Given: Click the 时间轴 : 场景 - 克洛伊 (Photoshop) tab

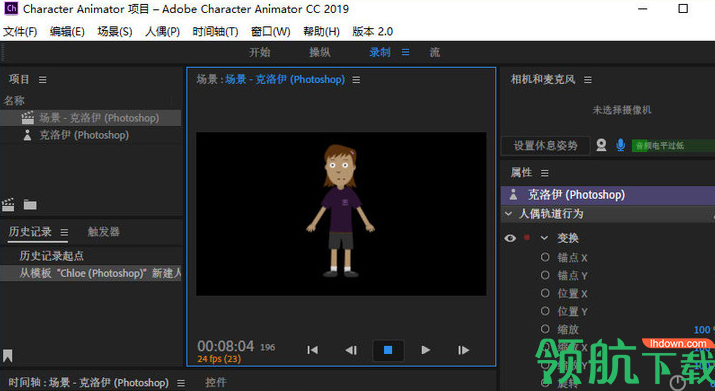Looking at the screenshot, I should pyautogui.click(x=88, y=382).
